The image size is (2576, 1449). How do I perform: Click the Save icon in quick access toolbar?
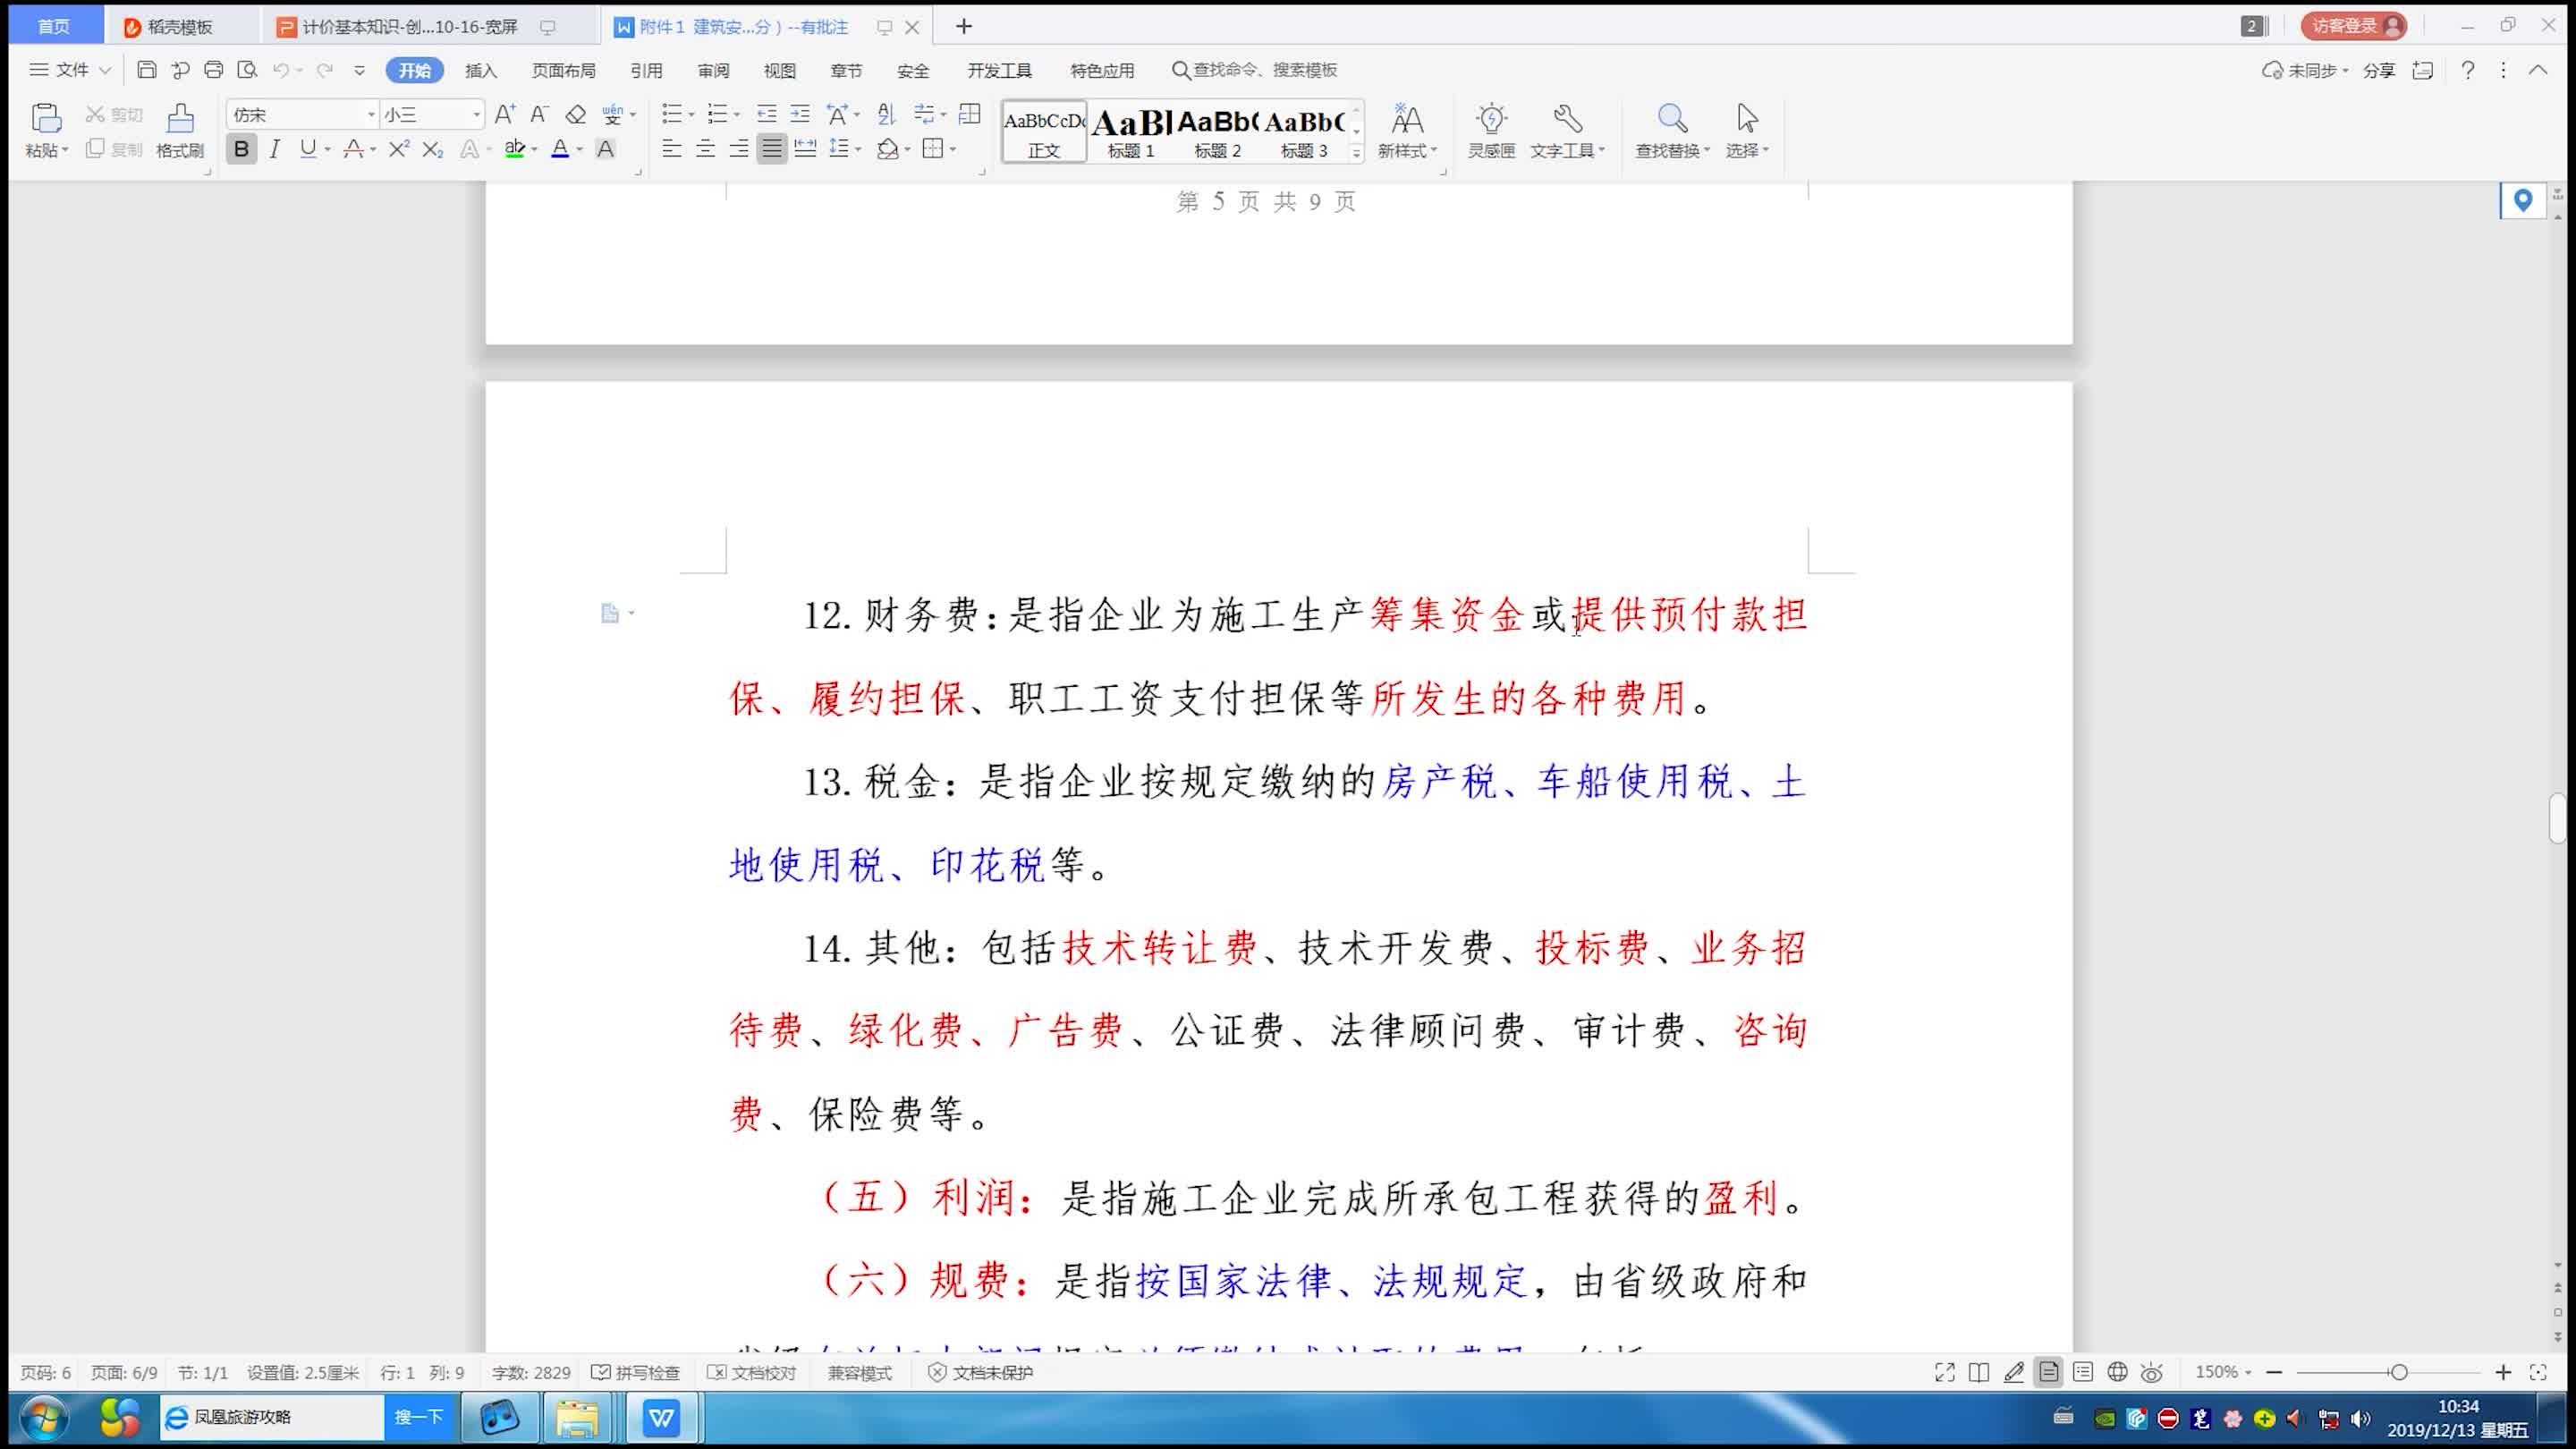point(146,70)
